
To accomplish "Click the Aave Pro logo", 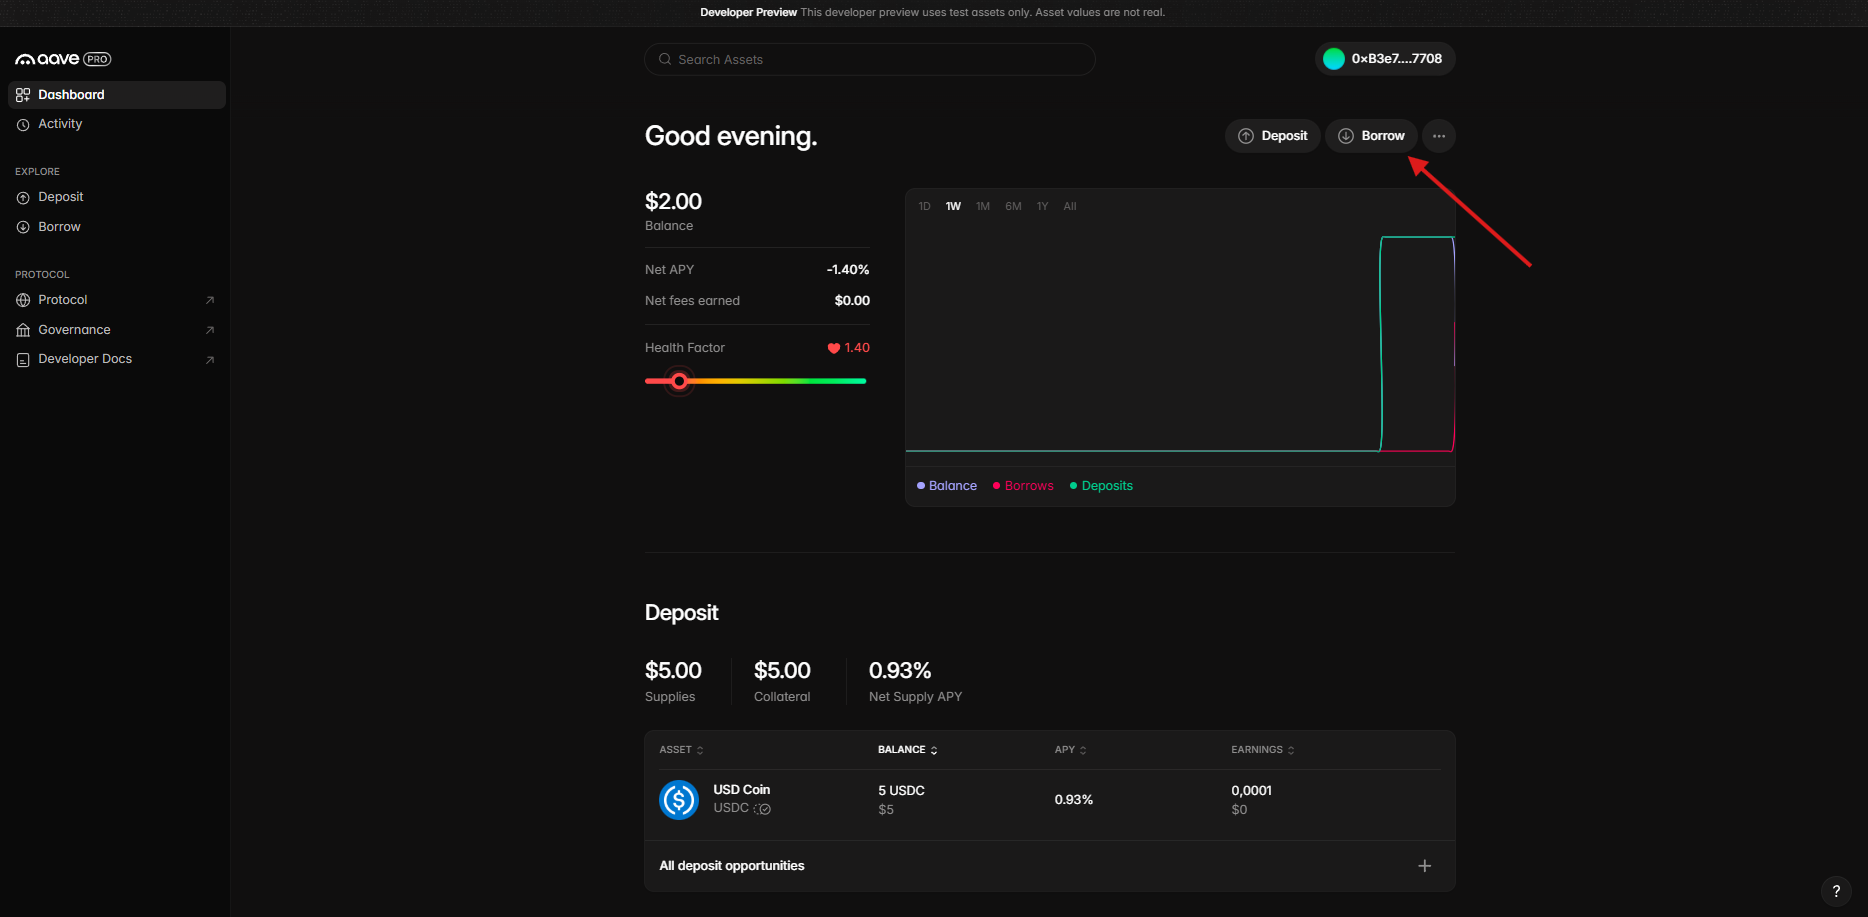I will coord(62,59).
